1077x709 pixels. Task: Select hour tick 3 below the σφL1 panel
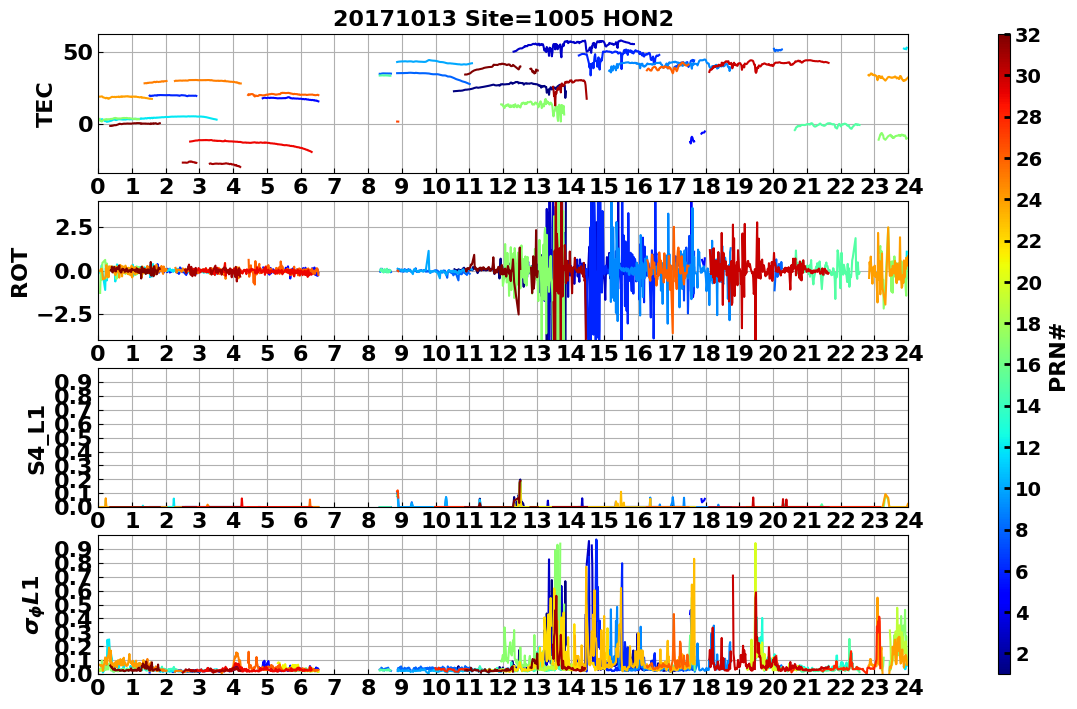pos(199,687)
